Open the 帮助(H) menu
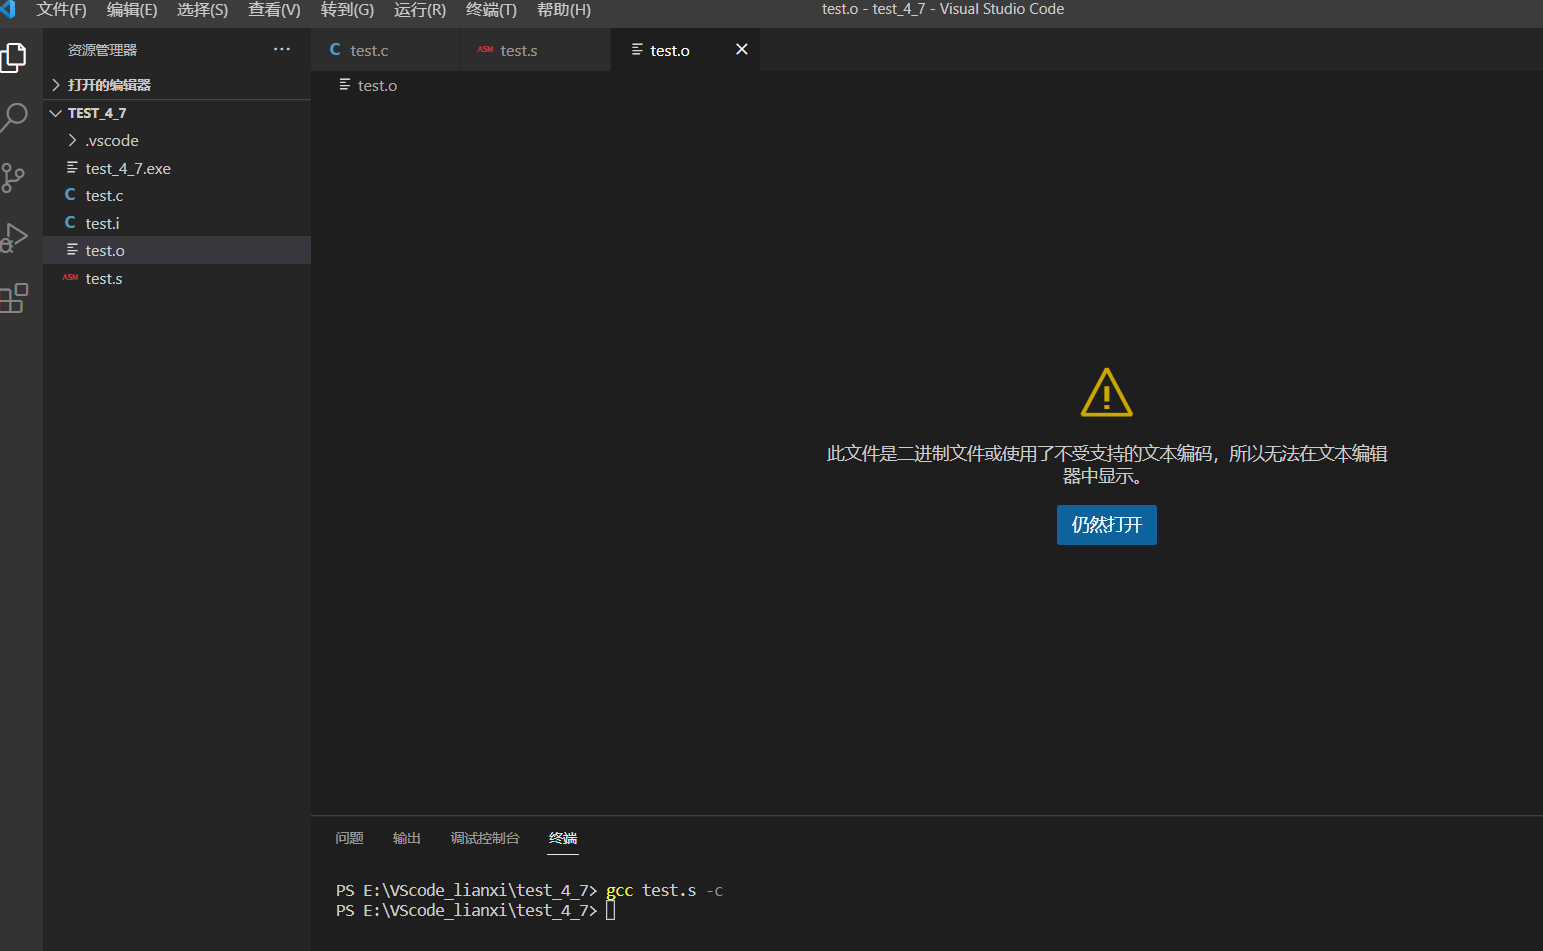Image resolution: width=1543 pixels, height=951 pixels. (564, 10)
